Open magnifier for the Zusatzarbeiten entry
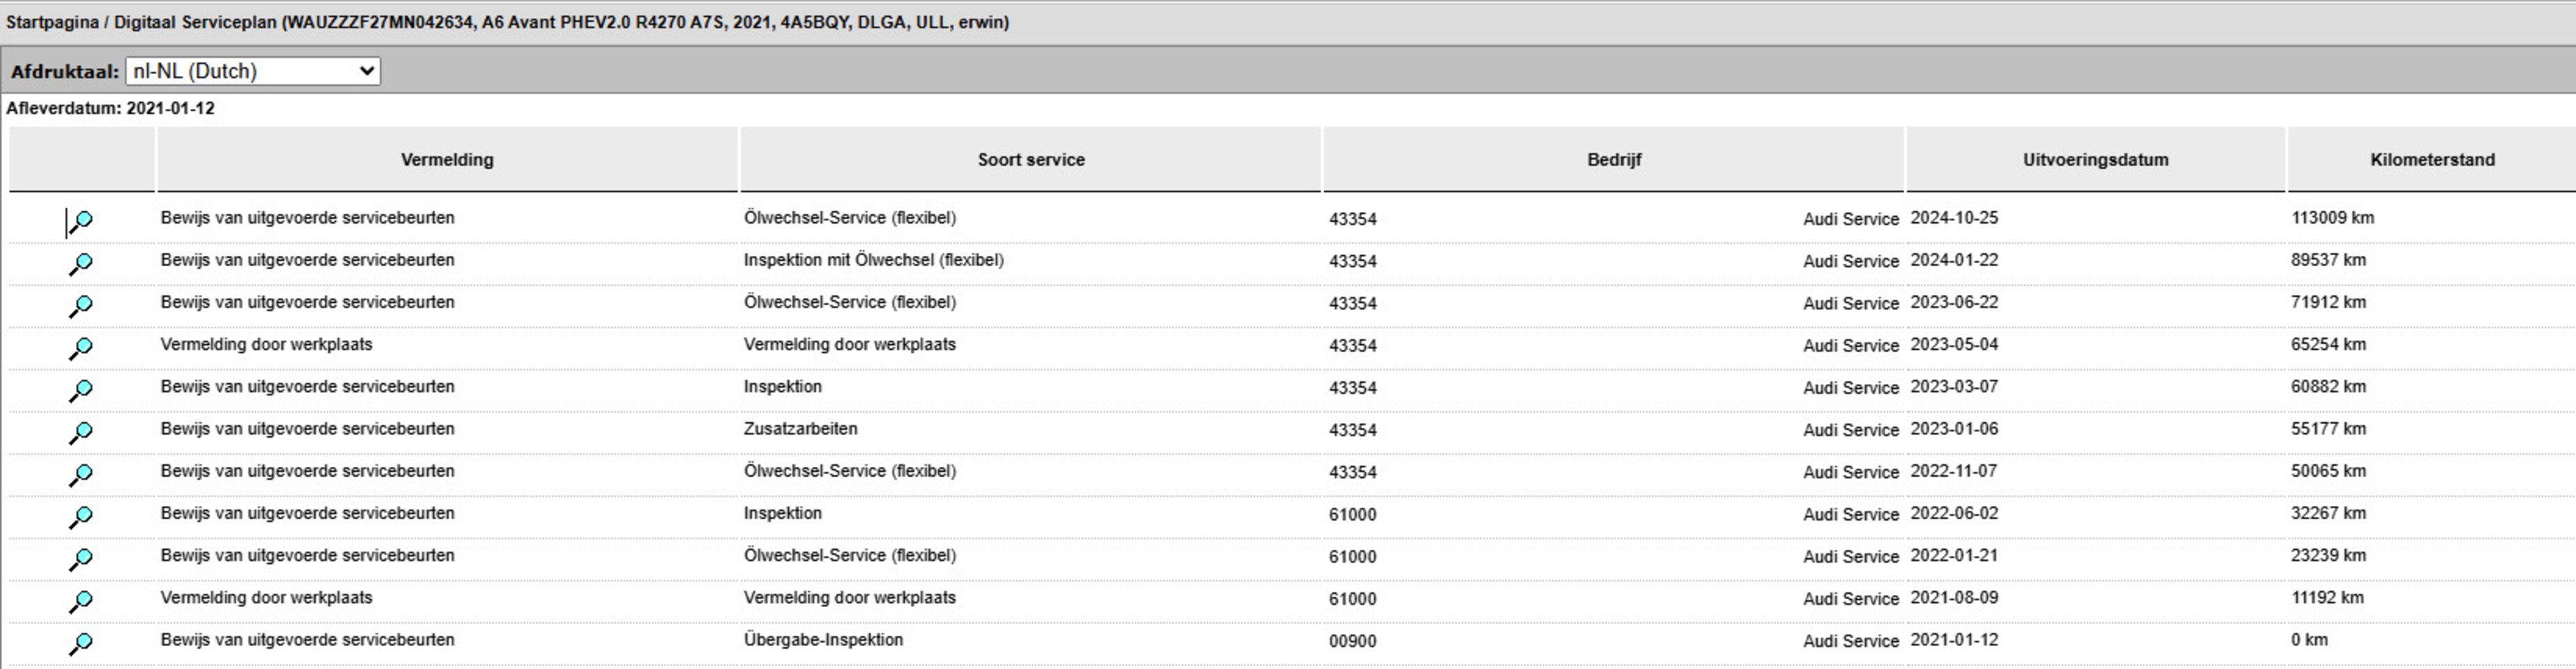Image resolution: width=2576 pixels, height=669 pixels. coord(81,432)
